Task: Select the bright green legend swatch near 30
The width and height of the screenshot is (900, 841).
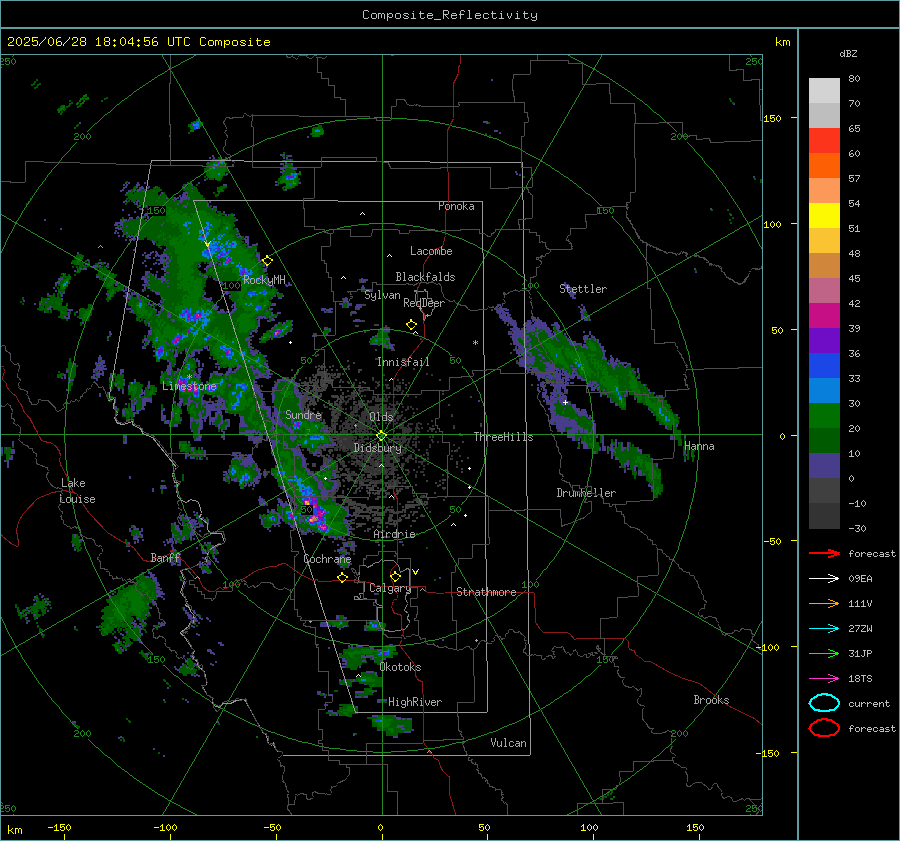Action: 824,415
